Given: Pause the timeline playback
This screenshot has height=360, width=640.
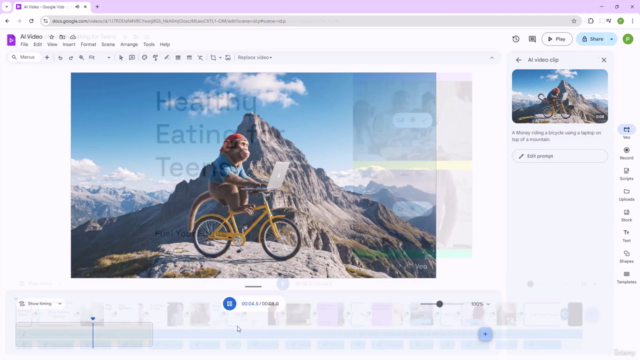Looking at the screenshot, I should (229, 303).
